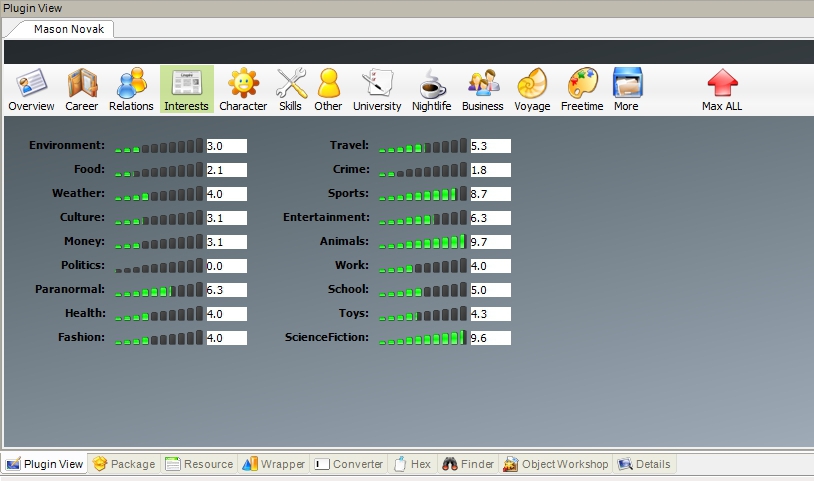Switch to the Resource tab
814x481 pixels.
[x=199, y=464]
